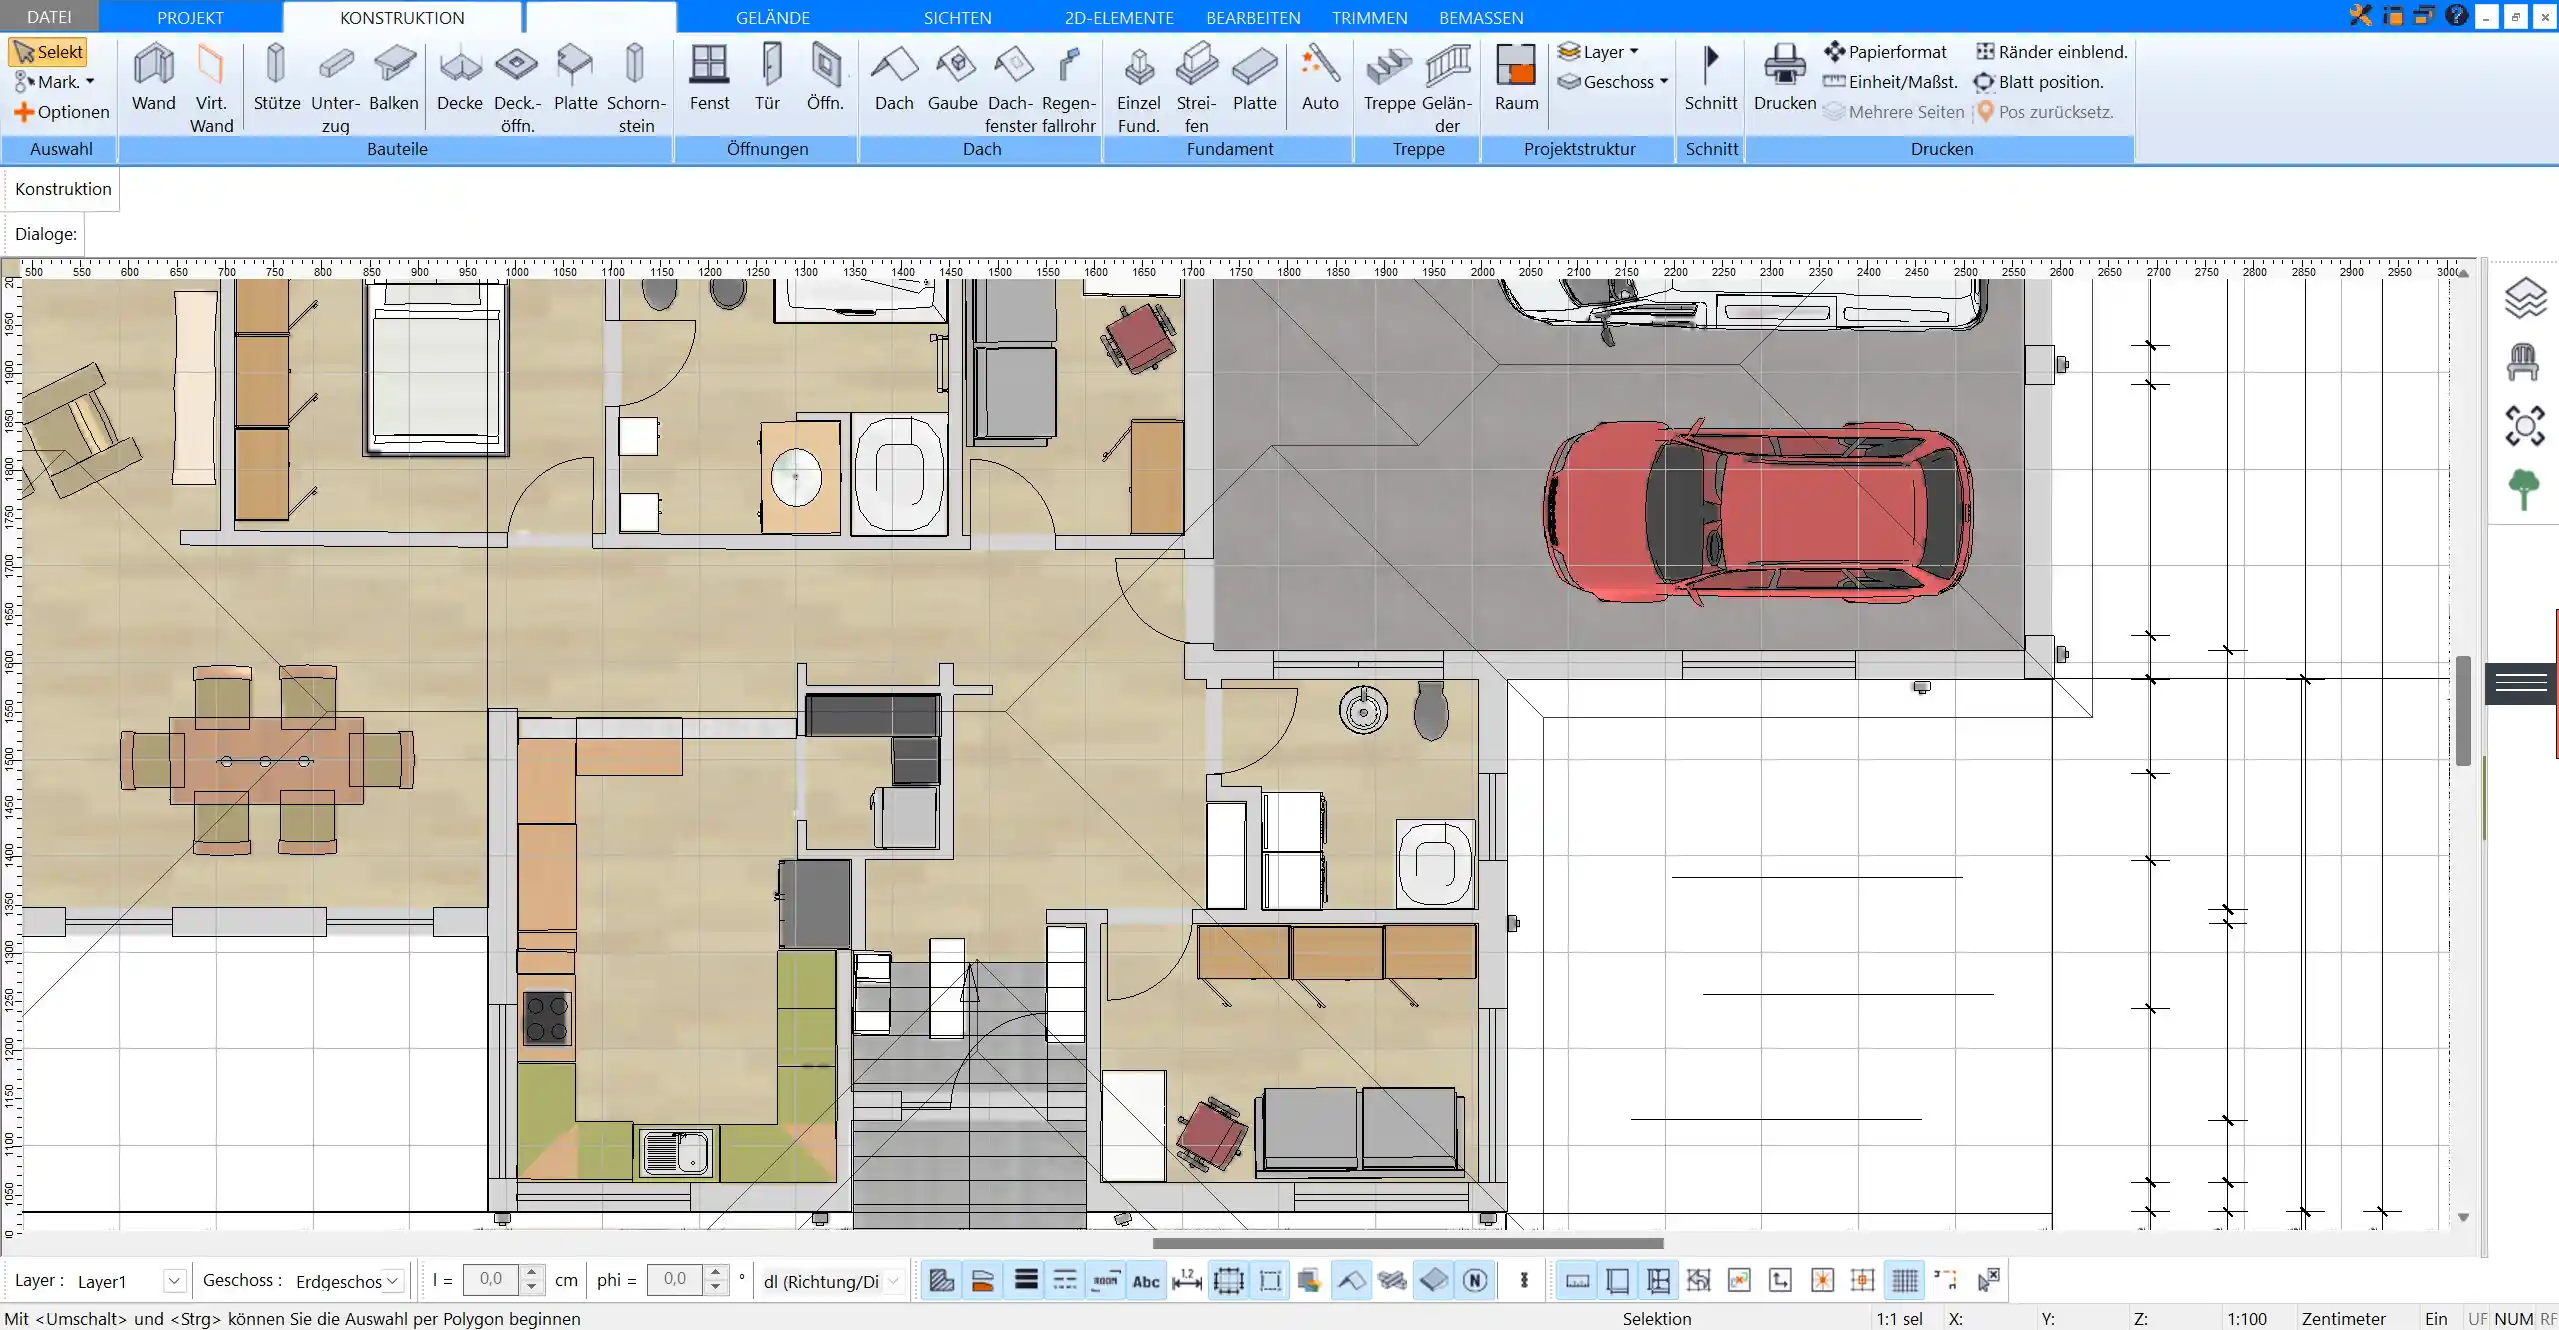Toggle hatching display in bottom toolbar
This screenshot has width=2559, height=1330.
pos(941,1280)
